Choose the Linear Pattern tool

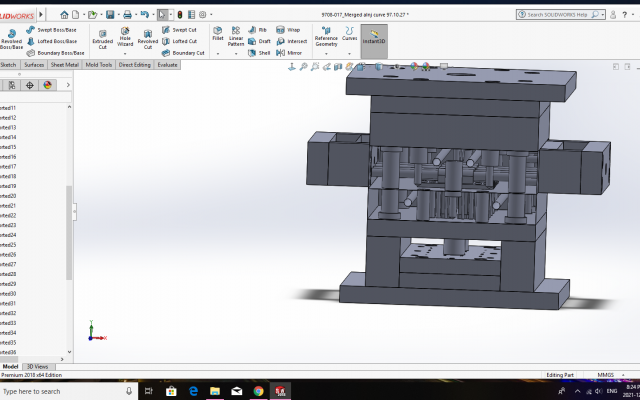236,36
